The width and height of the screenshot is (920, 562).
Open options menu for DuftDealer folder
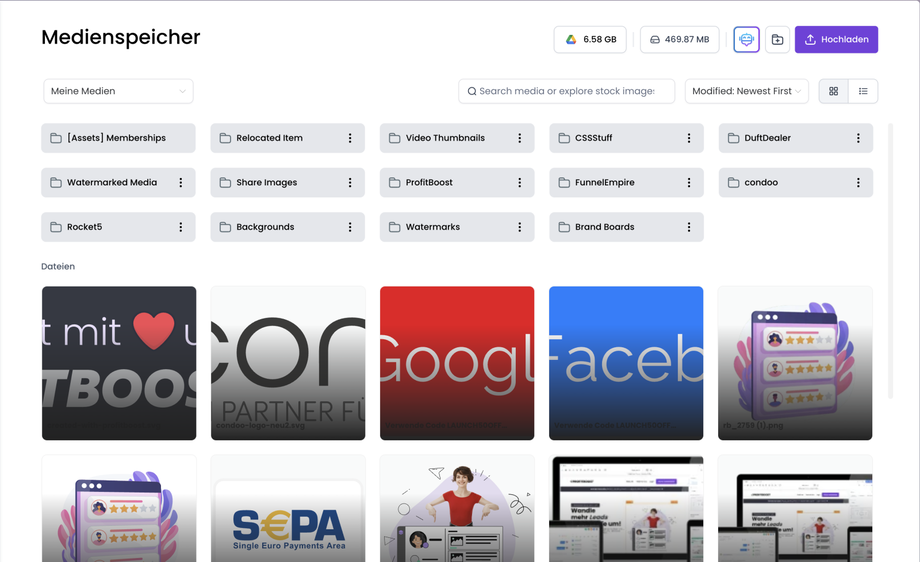coord(858,138)
